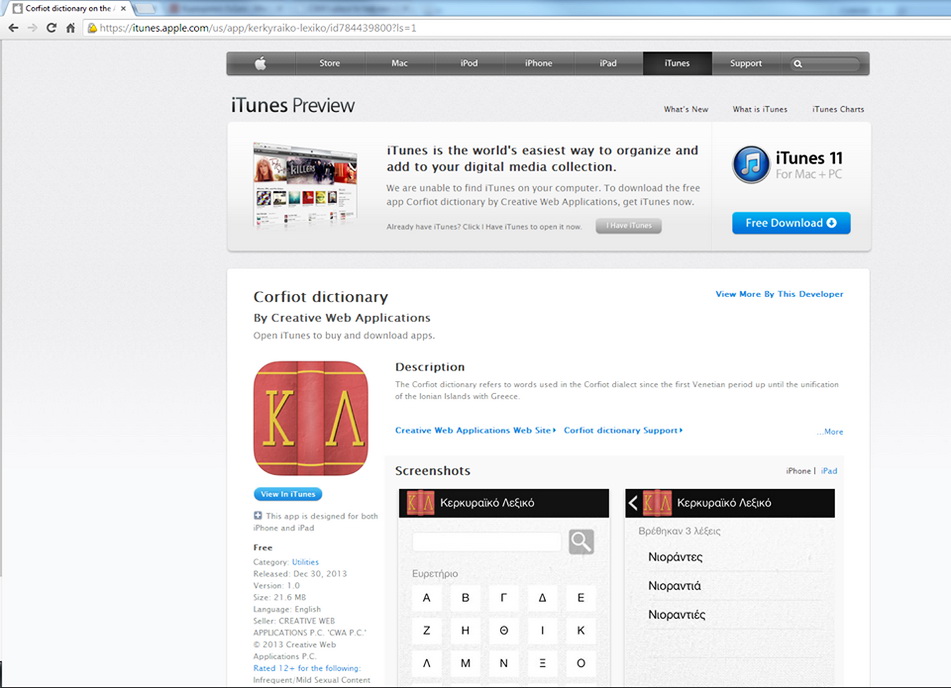Click the Κ letter key in screenshot
This screenshot has height=688, width=951.
(x=581, y=630)
